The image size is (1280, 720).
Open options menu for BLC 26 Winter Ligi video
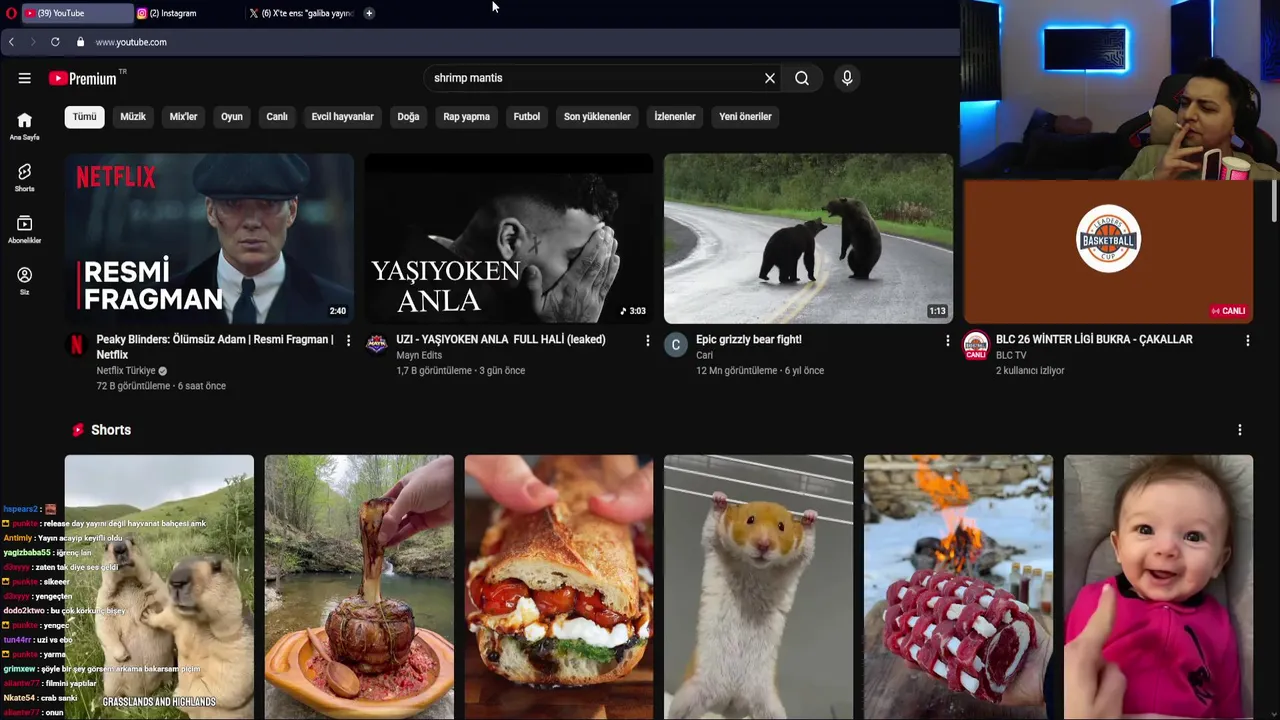tap(1247, 341)
